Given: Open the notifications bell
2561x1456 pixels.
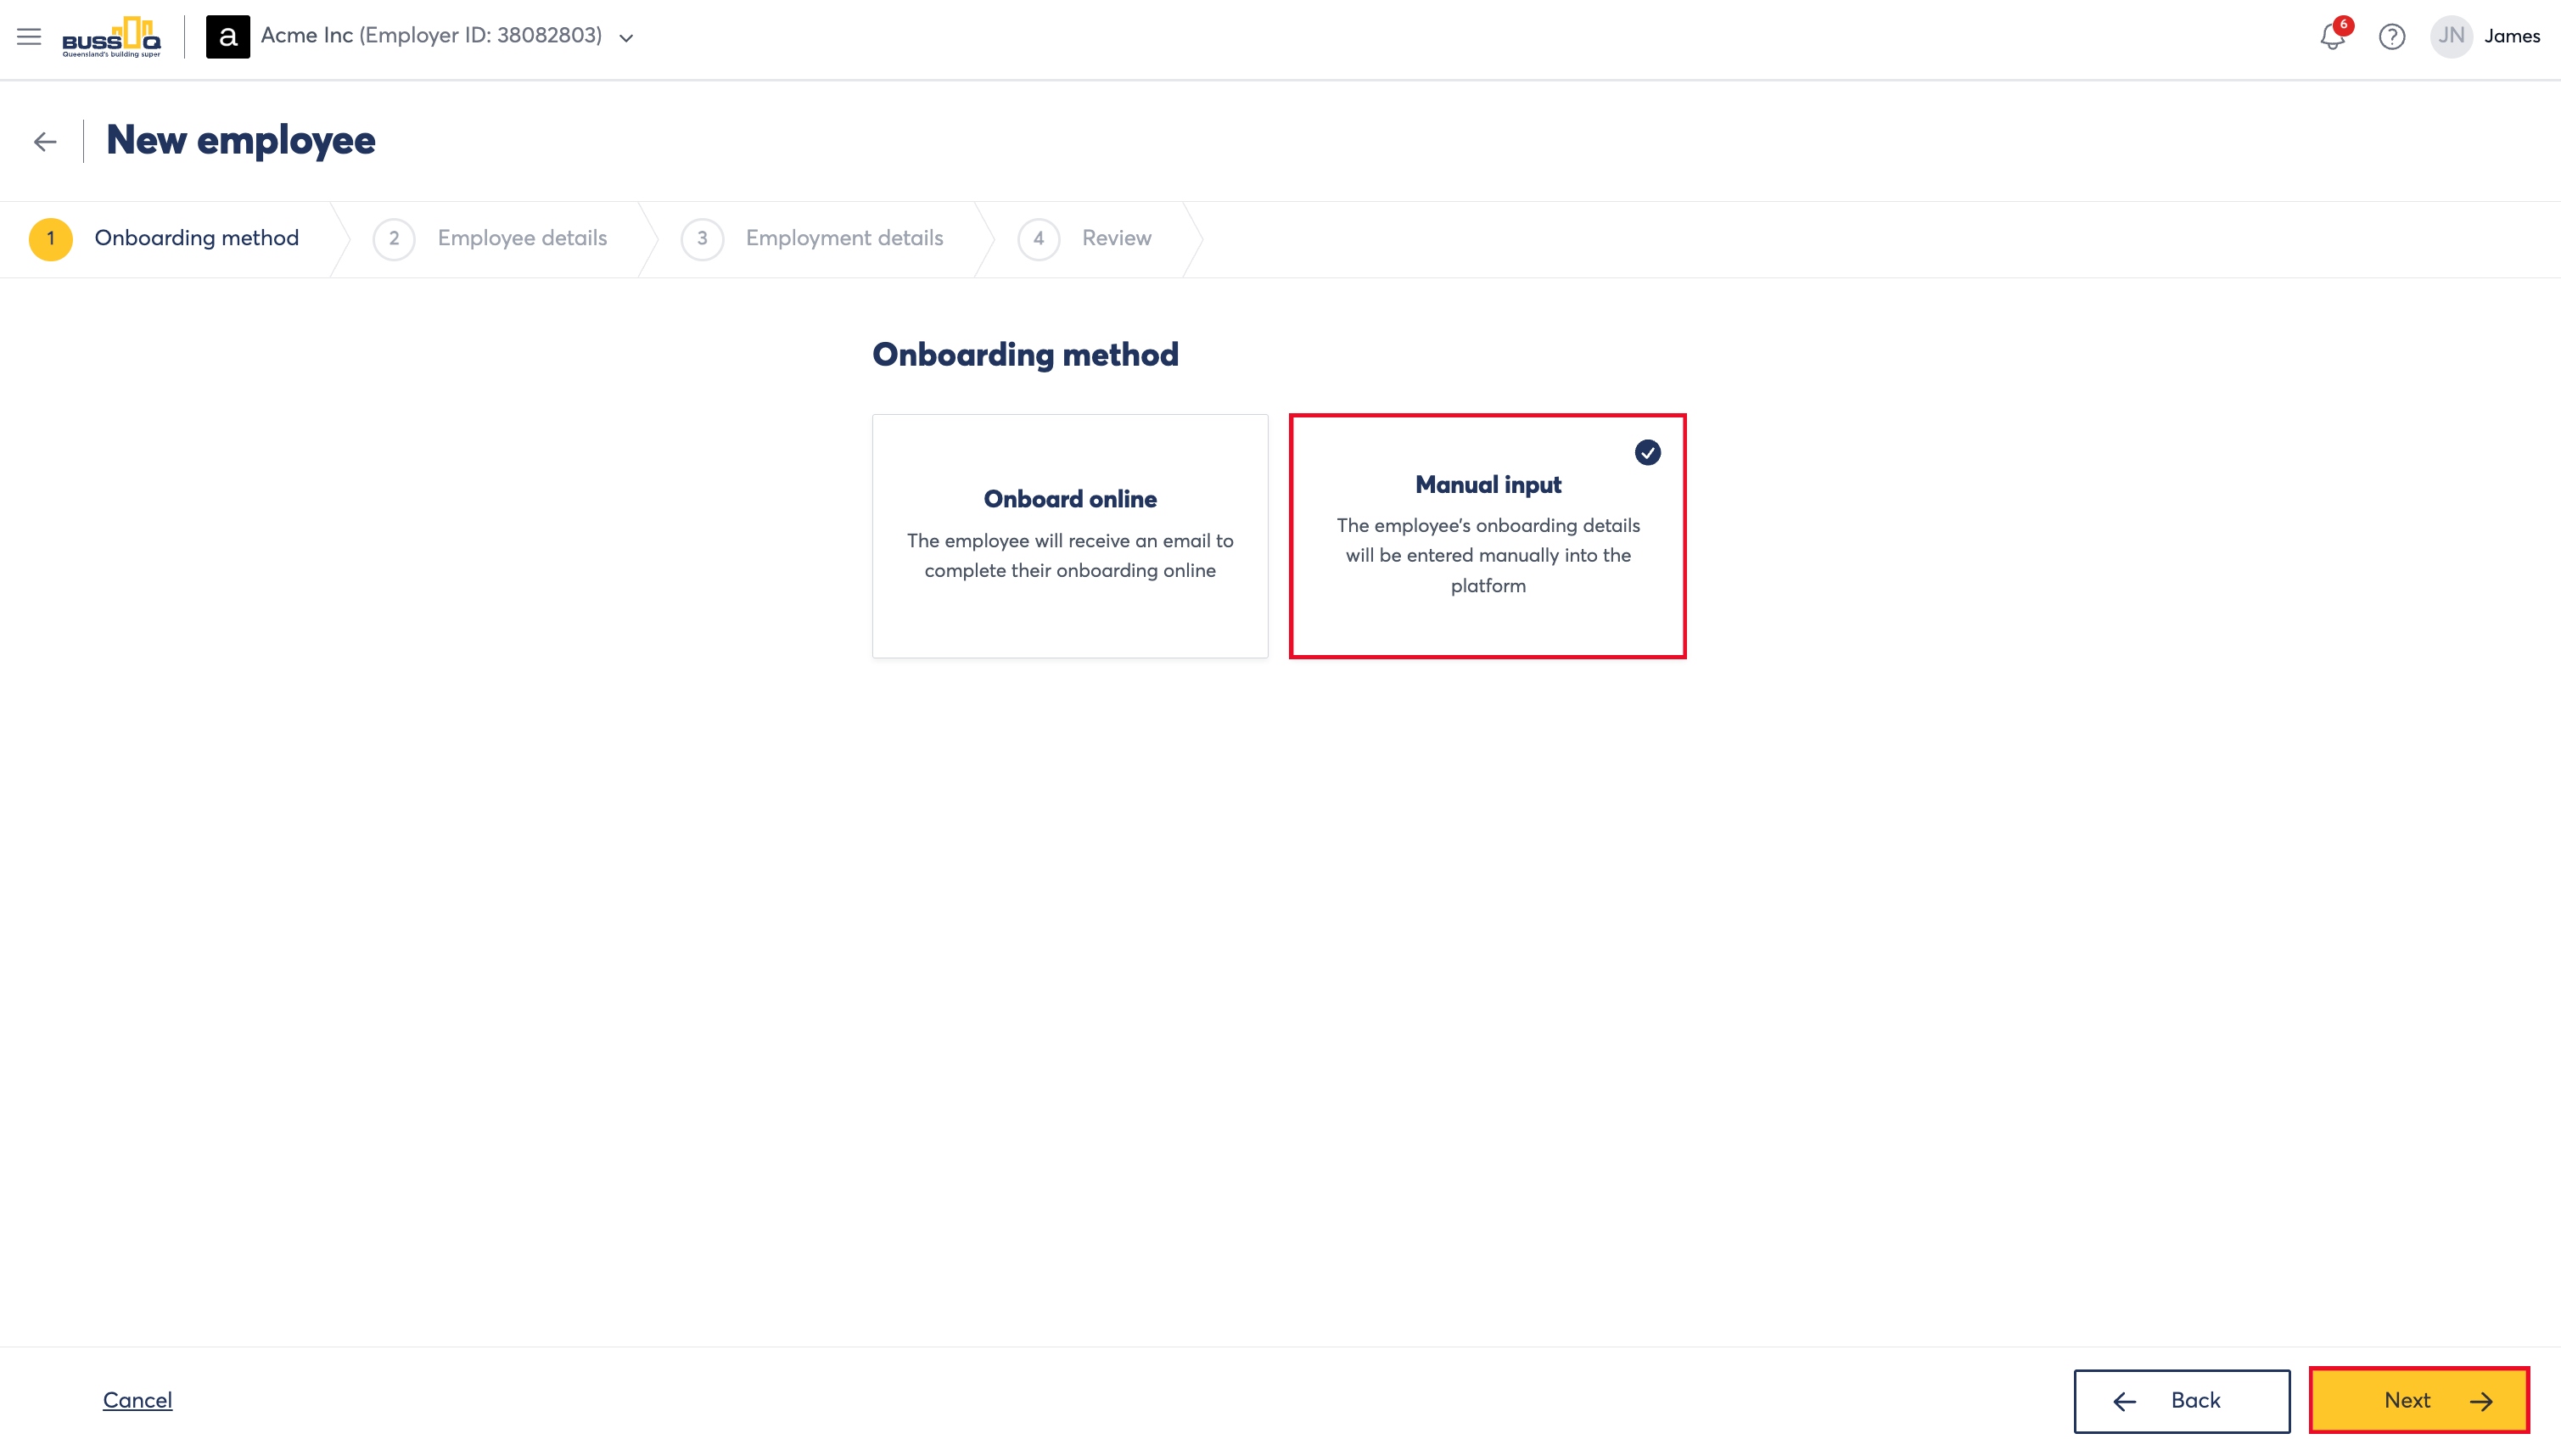Looking at the screenshot, I should click(2332, 37).
